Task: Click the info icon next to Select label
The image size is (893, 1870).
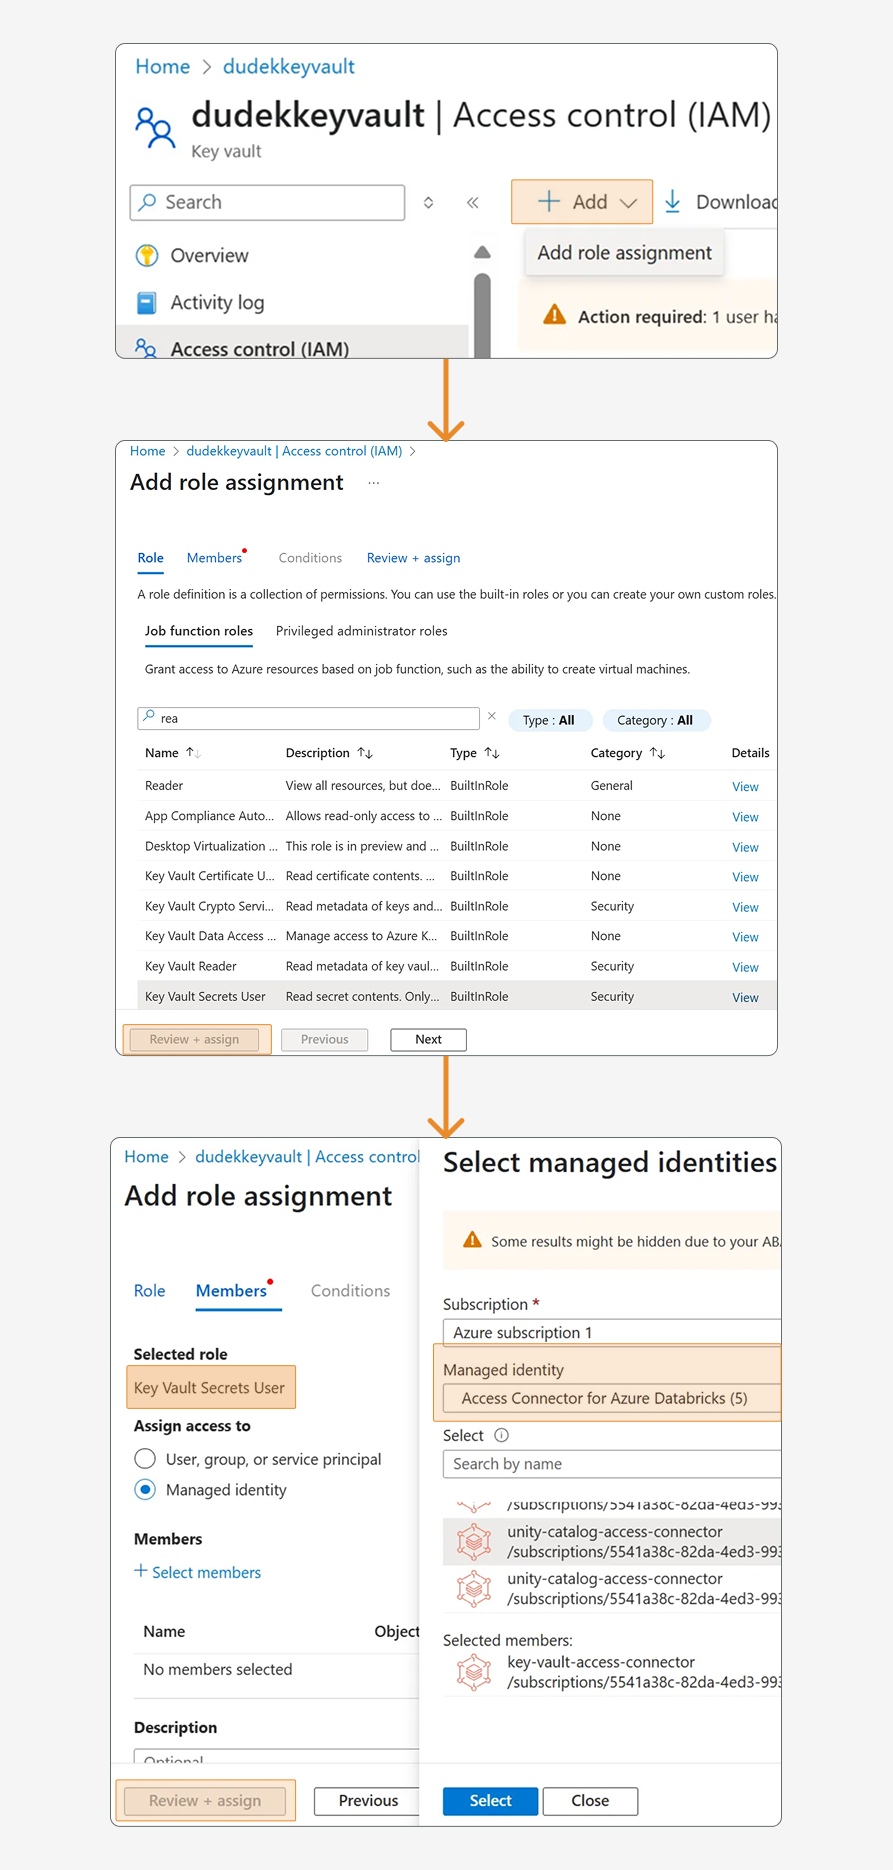Action: pos(502,1435)
